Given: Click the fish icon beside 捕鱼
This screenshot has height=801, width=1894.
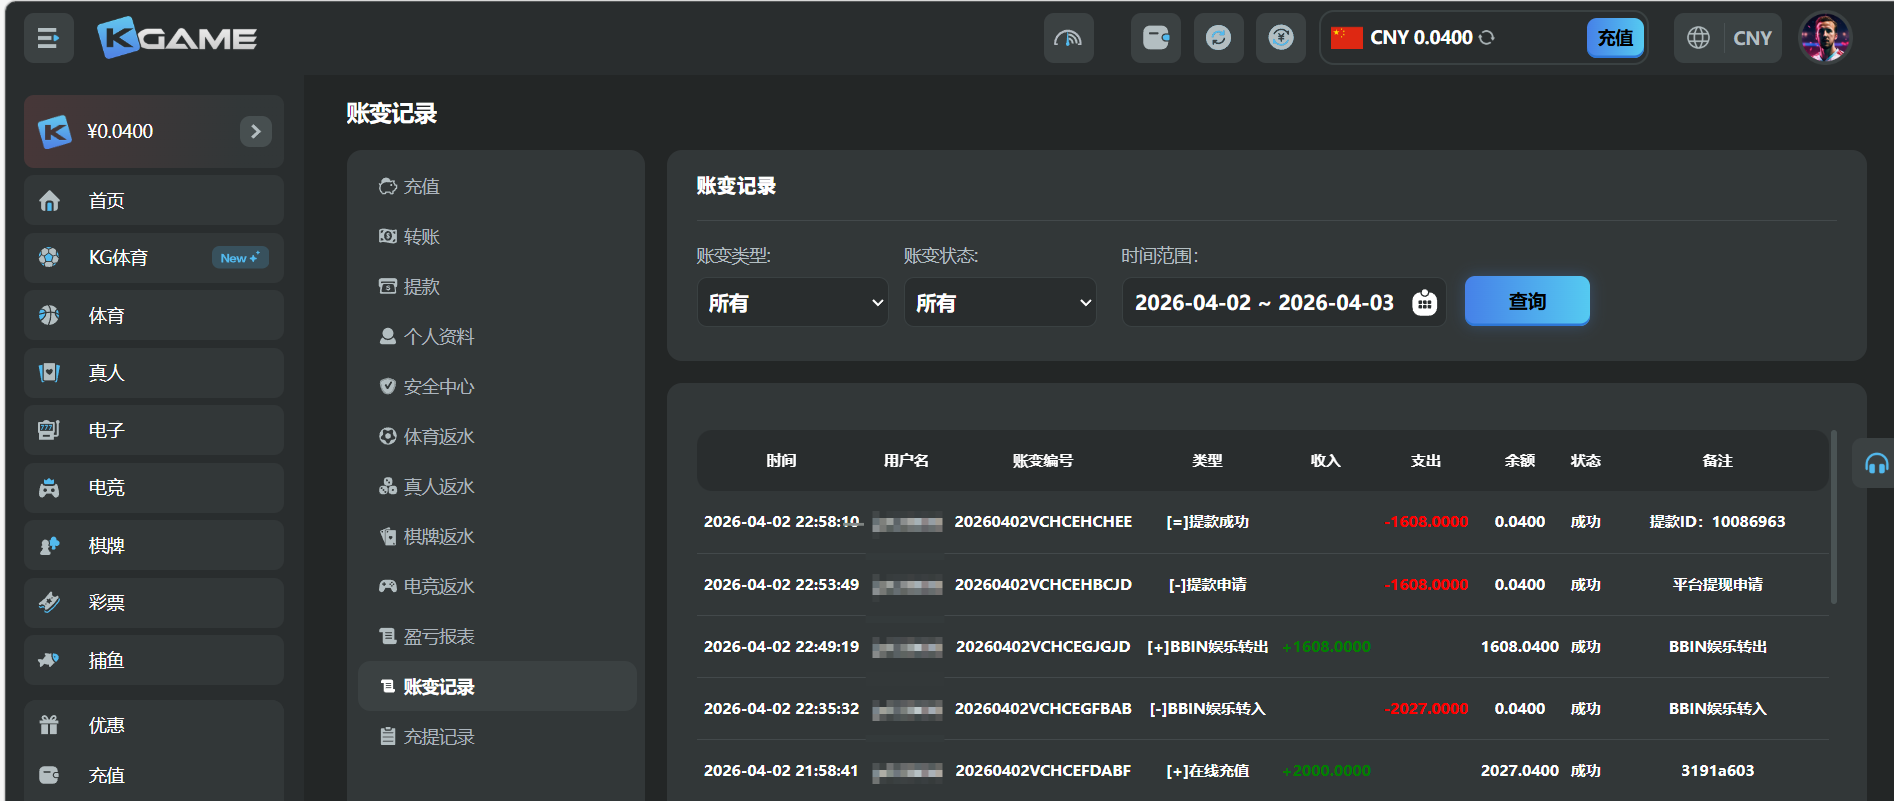Looking at the screenshot, I should 49,660.
